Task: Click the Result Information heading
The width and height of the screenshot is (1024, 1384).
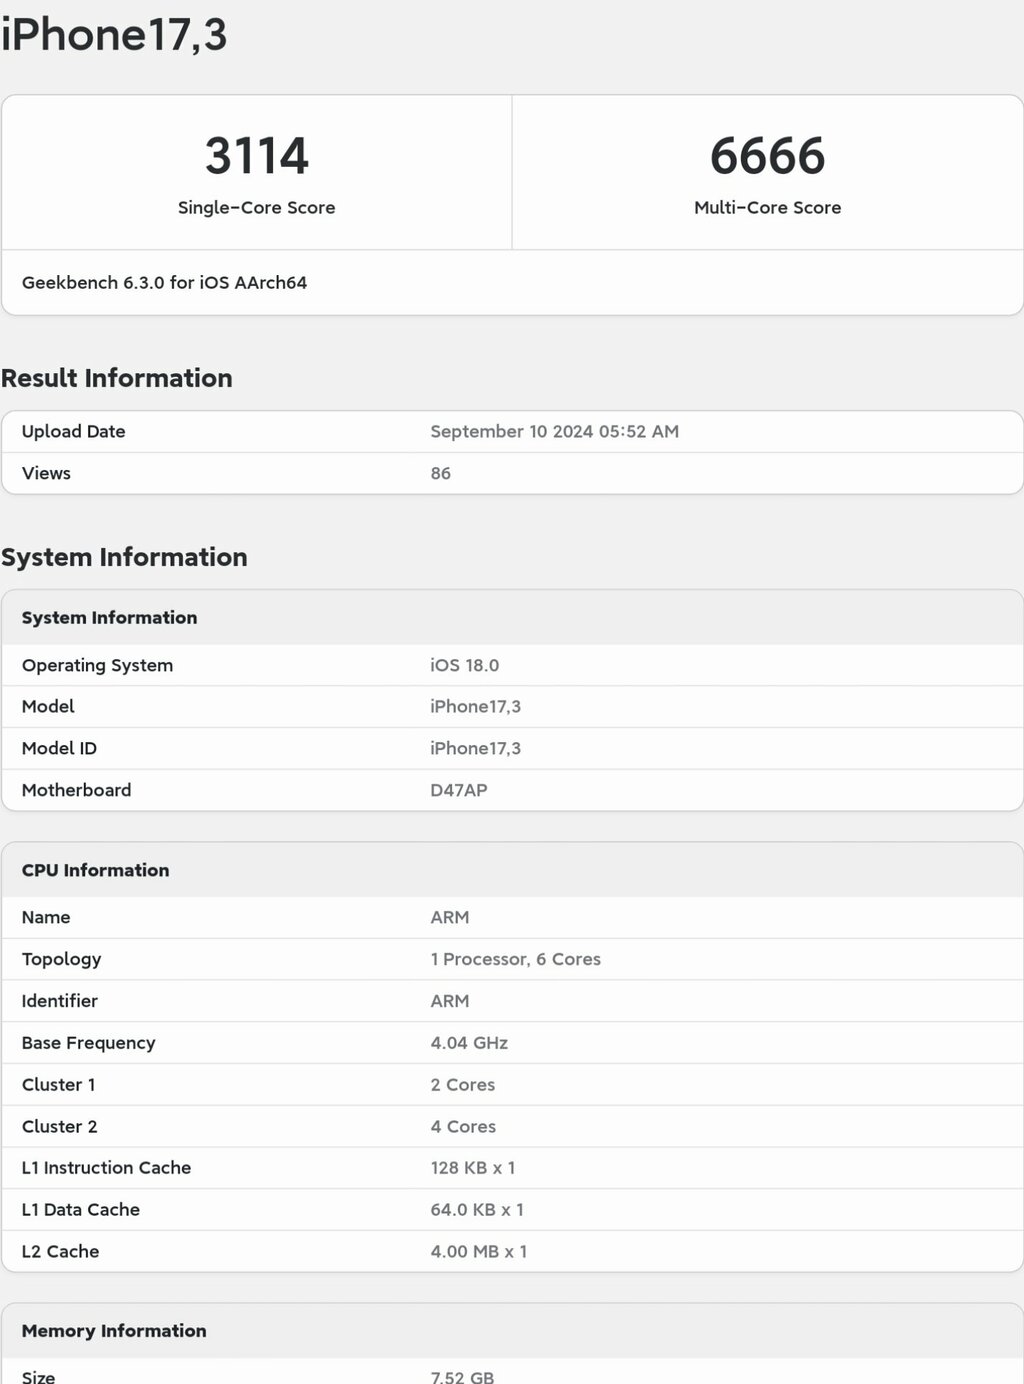Action: 117,378
